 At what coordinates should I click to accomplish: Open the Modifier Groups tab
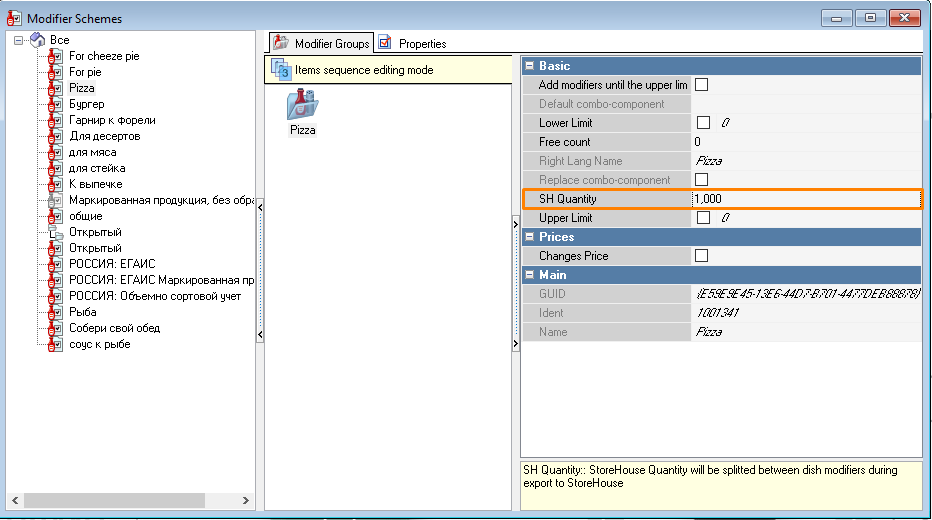coord(321,43)
